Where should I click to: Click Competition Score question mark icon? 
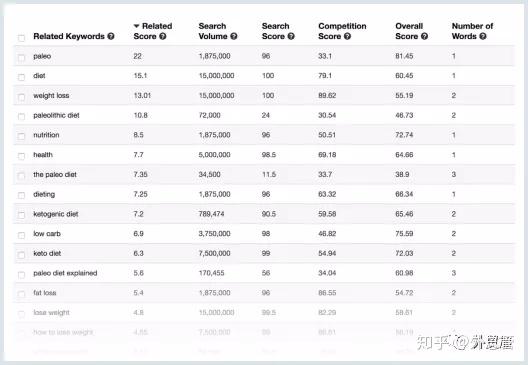[x=348, y=36]
